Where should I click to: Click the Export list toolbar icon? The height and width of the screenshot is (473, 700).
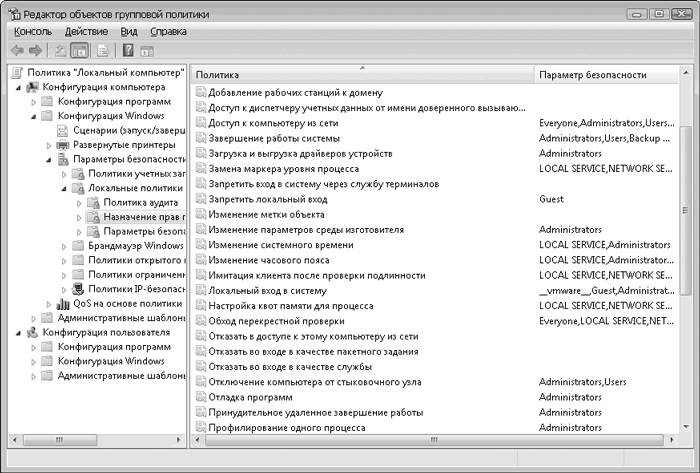(x=102, y=50)
